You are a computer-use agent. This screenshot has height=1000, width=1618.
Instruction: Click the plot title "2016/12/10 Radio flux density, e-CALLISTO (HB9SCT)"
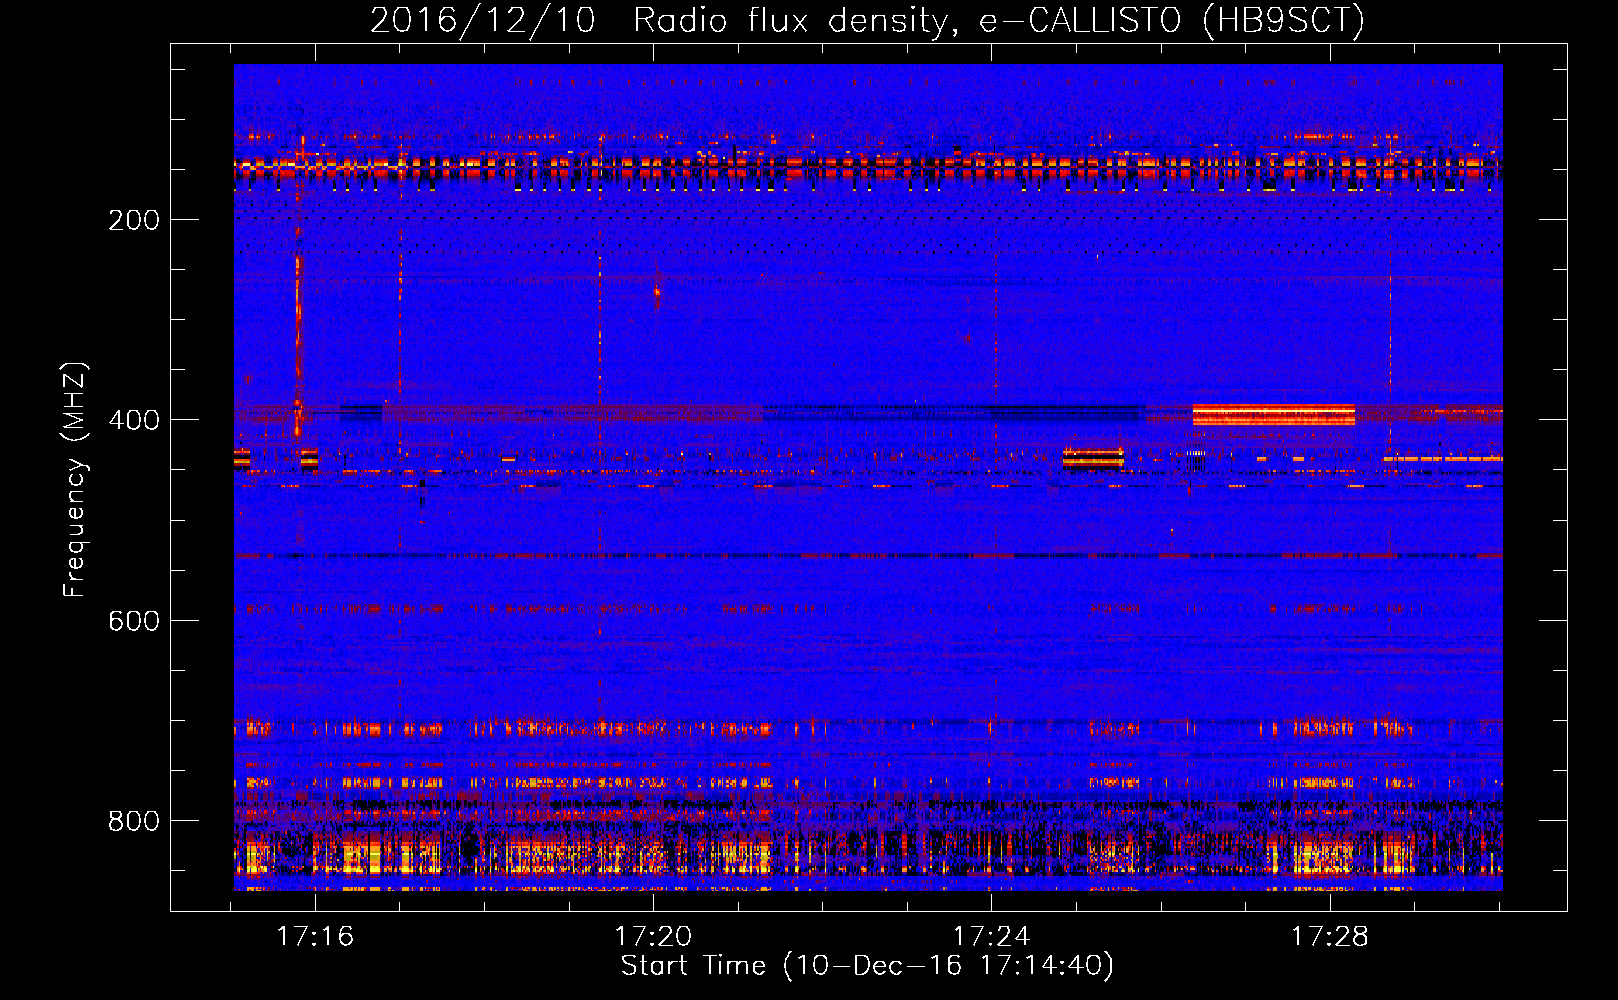pyautogui.click(x=867, y=20)
